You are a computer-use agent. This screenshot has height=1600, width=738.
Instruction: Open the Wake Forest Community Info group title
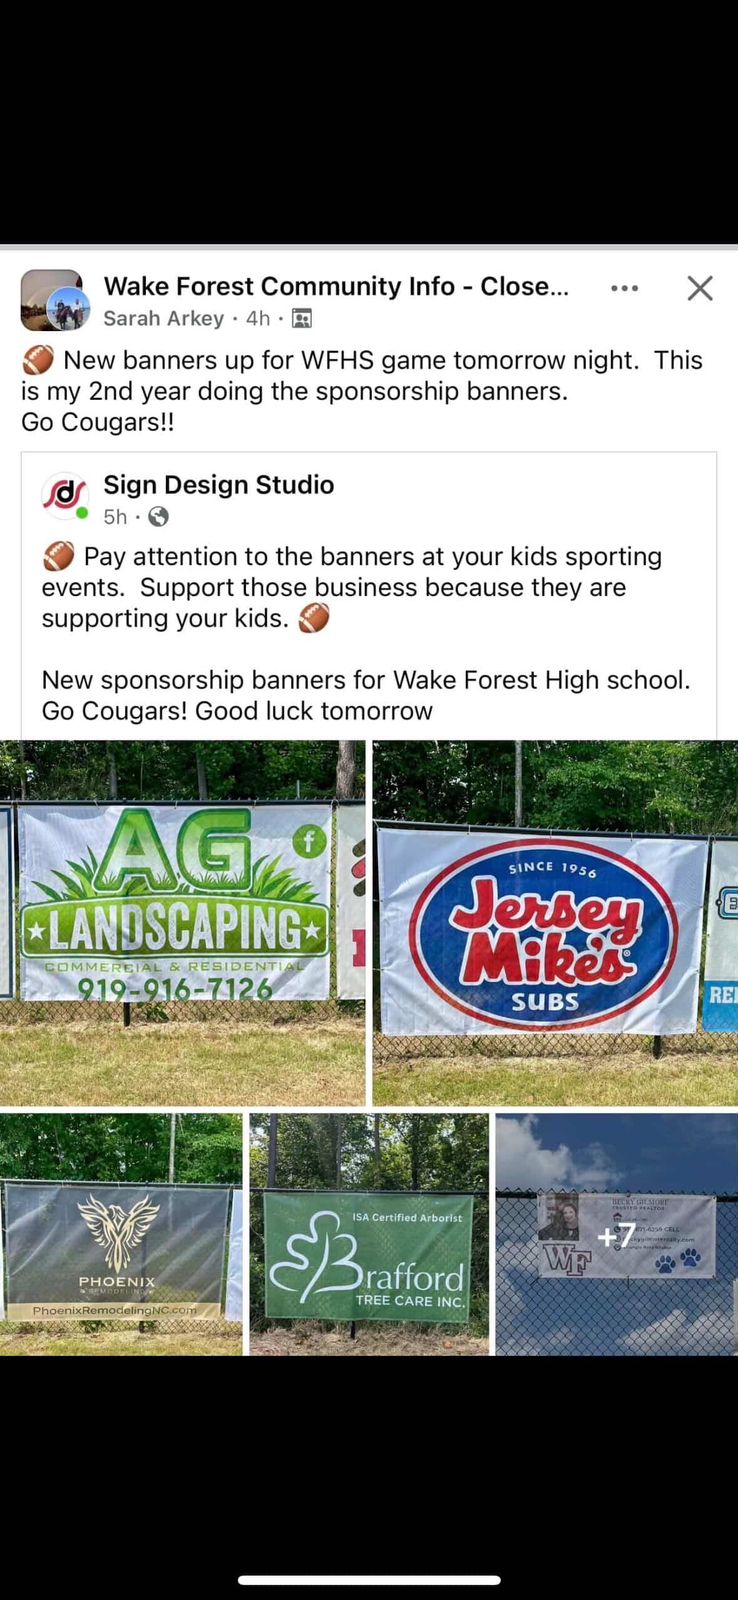click(x=336, y=286)
